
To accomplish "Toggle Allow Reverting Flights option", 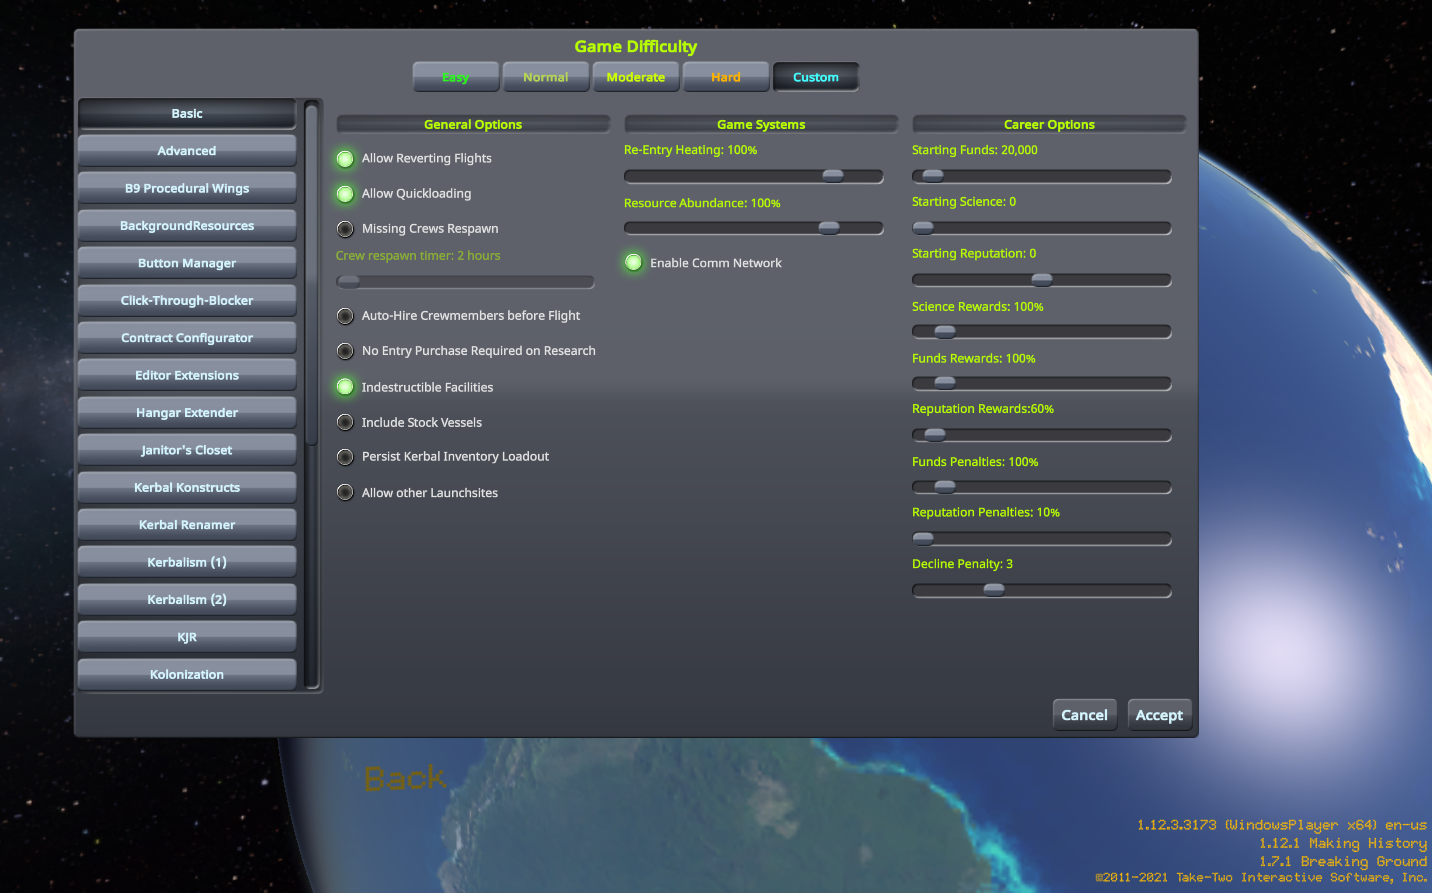I will [x=345, y=158].
